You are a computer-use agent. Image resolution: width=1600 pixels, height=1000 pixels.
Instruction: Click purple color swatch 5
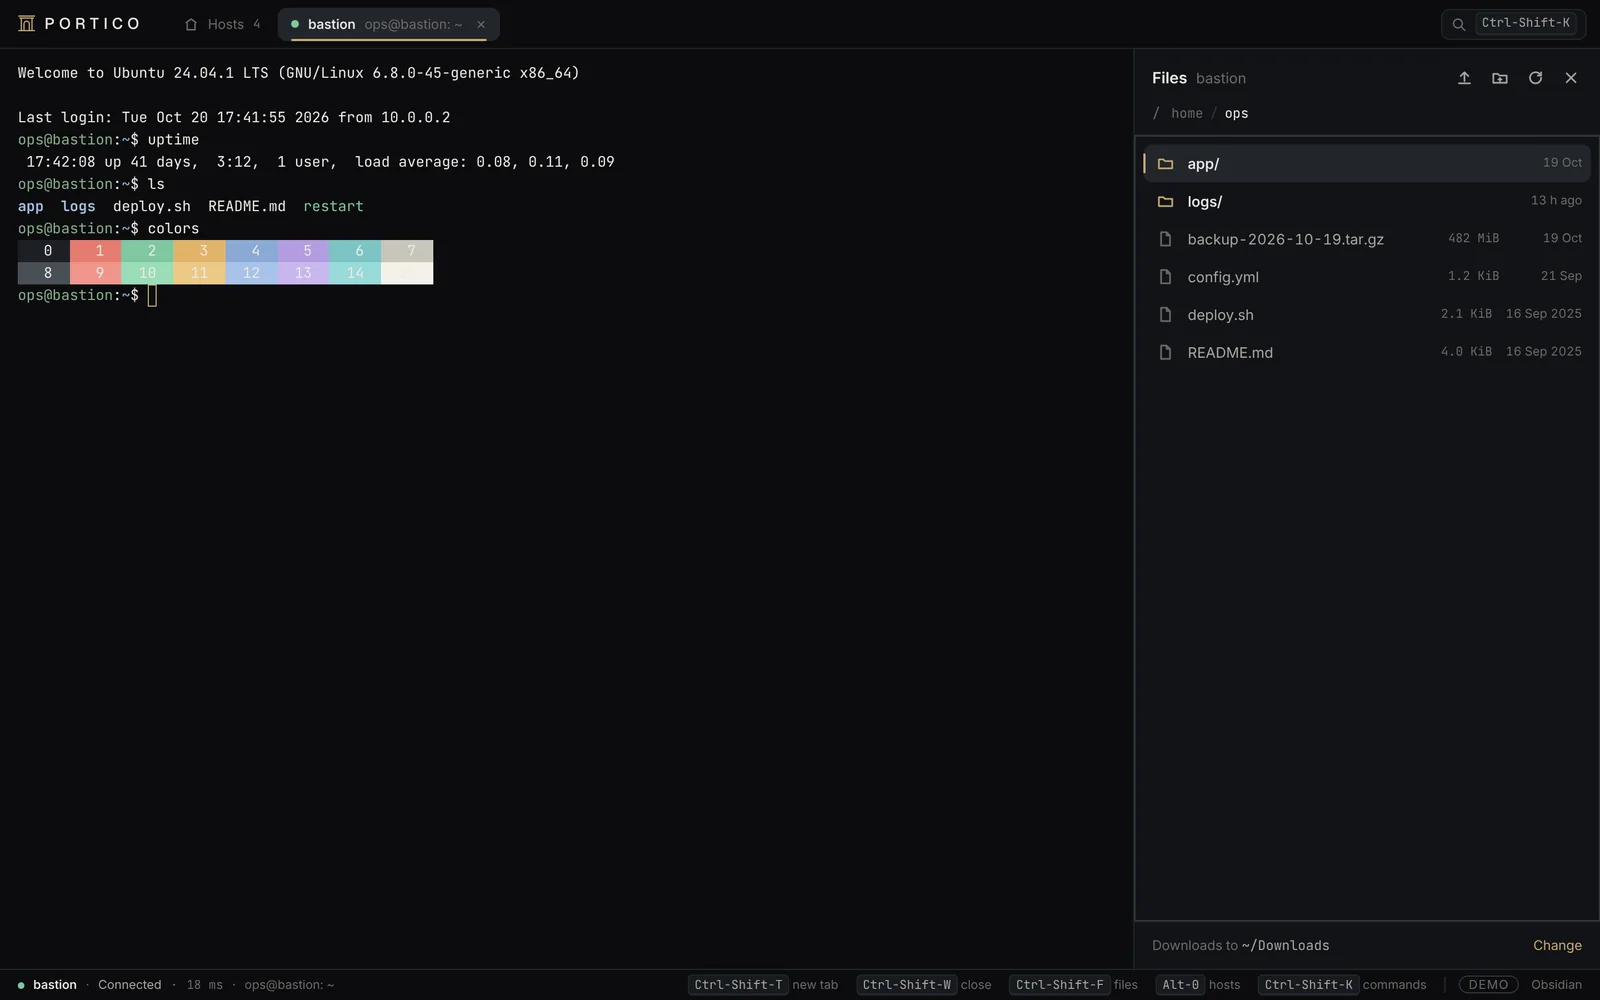pos(304,251)
